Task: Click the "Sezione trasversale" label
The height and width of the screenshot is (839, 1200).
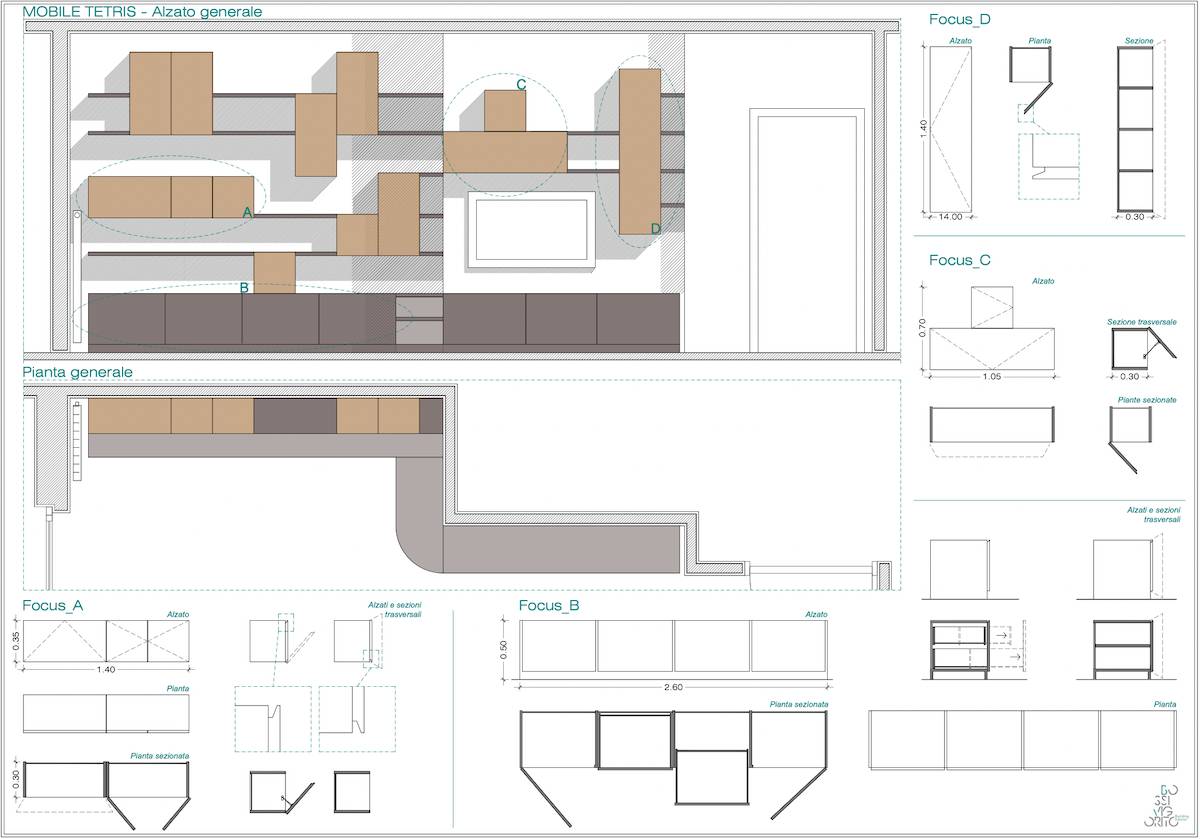Action: pyautogui.click(x=1142, y=322)
